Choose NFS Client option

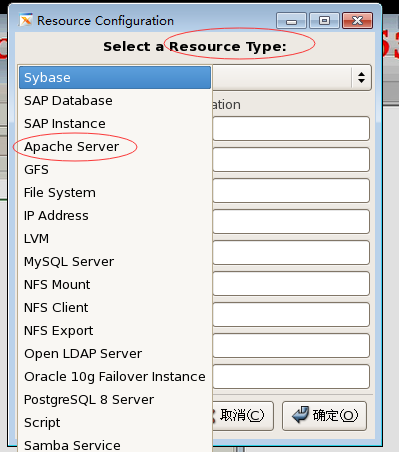[x=115, y=308]
